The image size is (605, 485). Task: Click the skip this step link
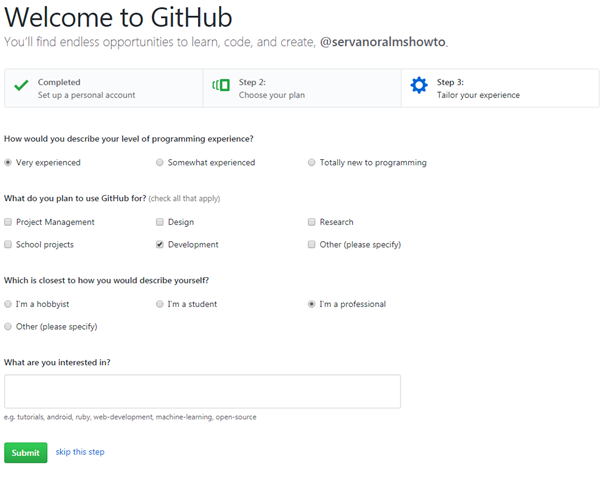click(80, 452)
